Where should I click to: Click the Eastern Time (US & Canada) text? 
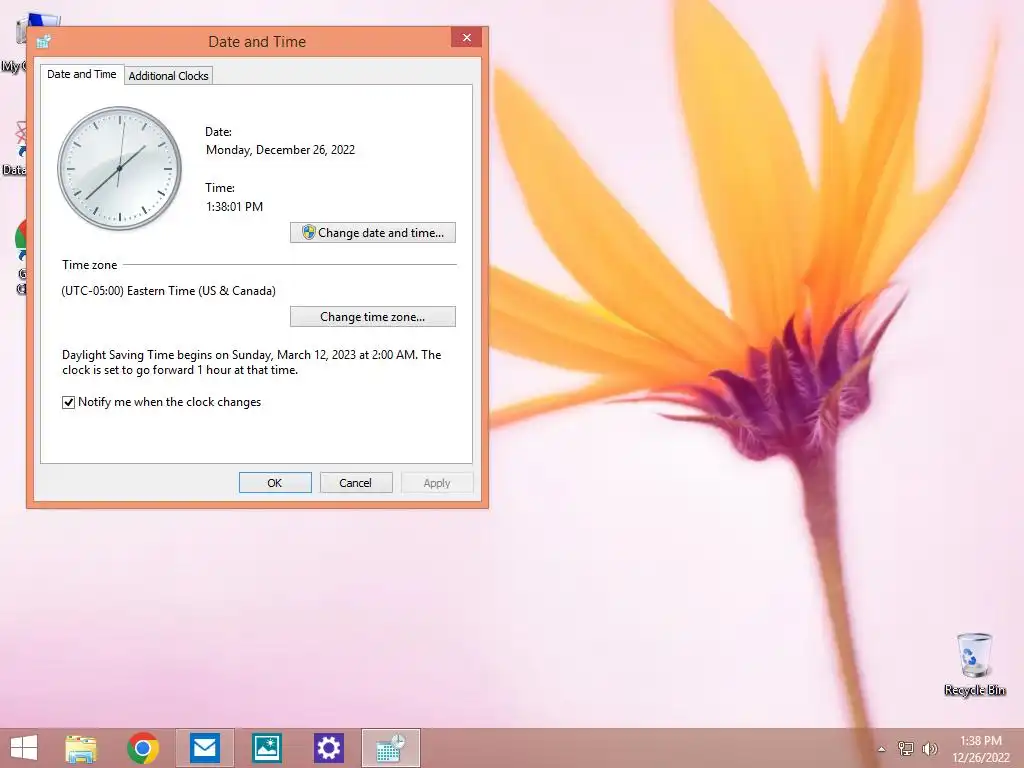click(x=168, y=291)
